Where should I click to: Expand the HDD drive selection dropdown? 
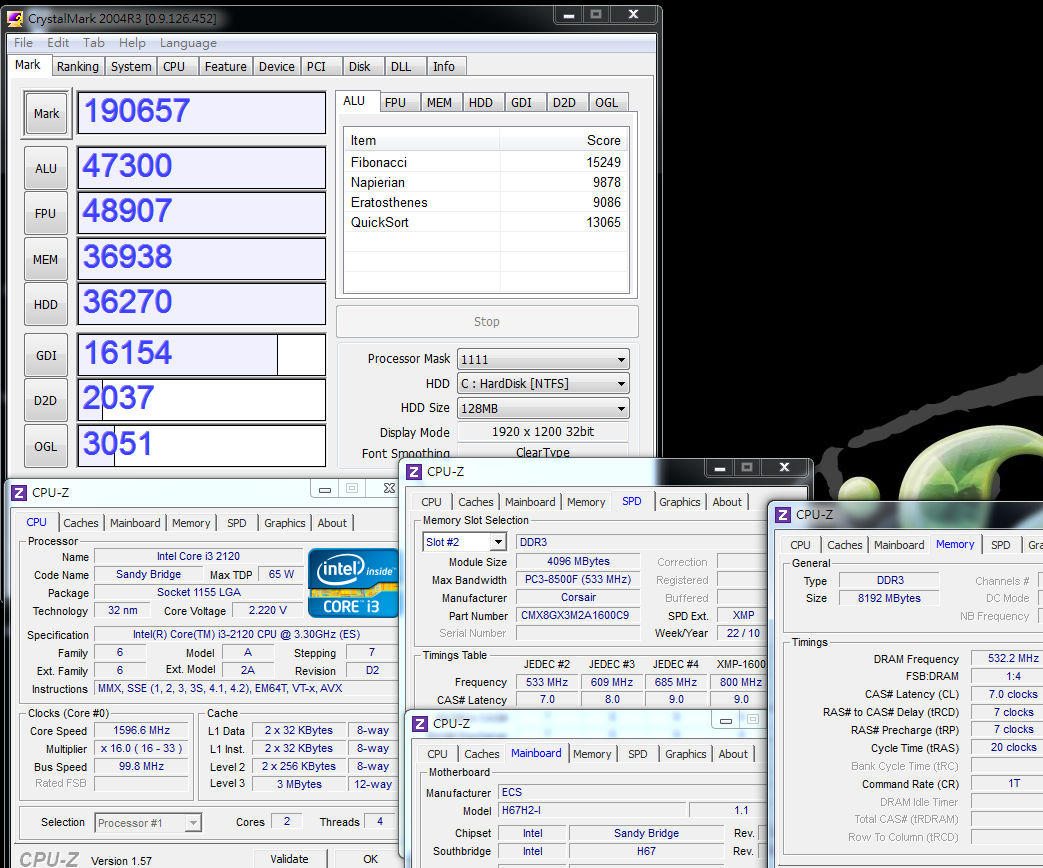point(543,384)
